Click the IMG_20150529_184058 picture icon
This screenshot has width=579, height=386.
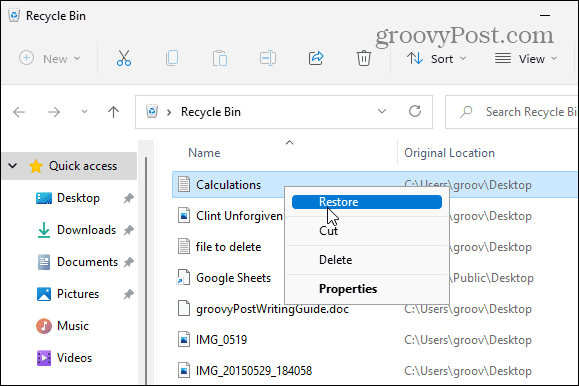(184, 370)
